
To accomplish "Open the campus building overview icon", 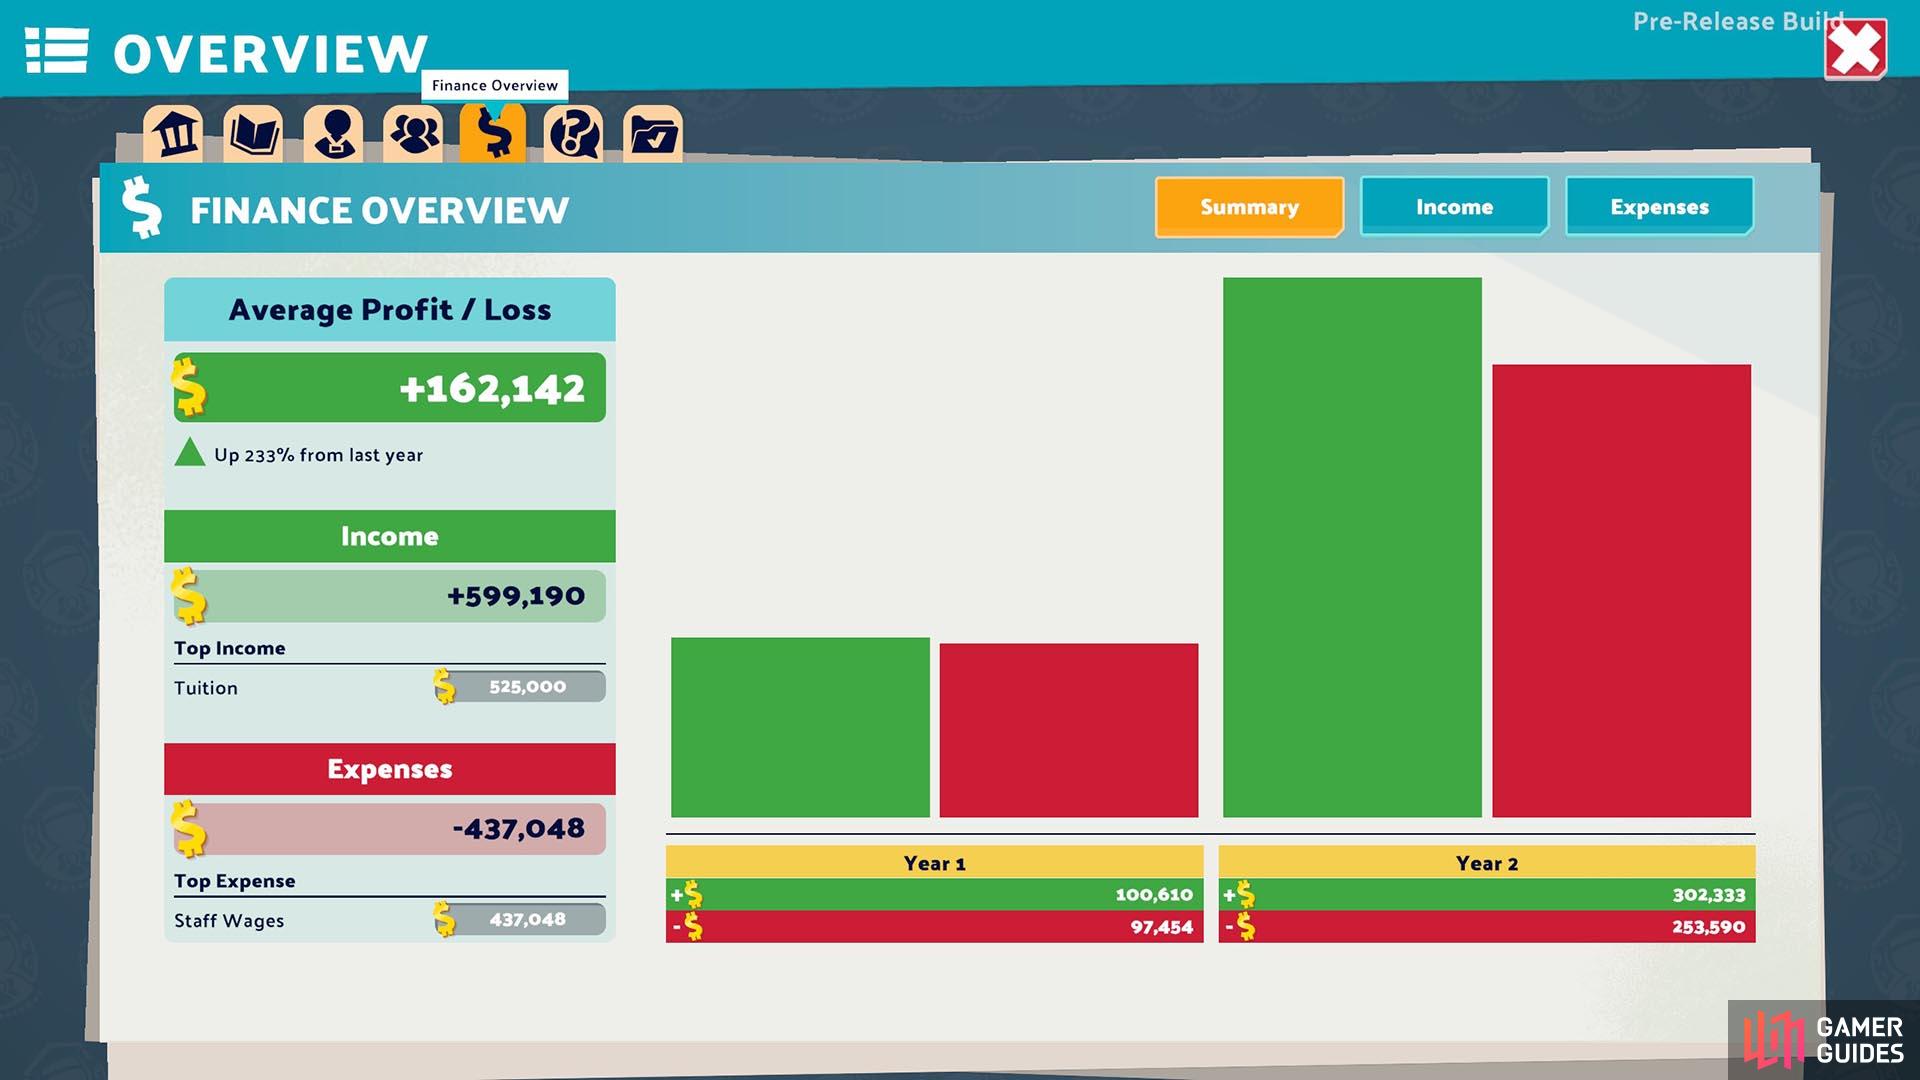I will [x=175, y=134].
